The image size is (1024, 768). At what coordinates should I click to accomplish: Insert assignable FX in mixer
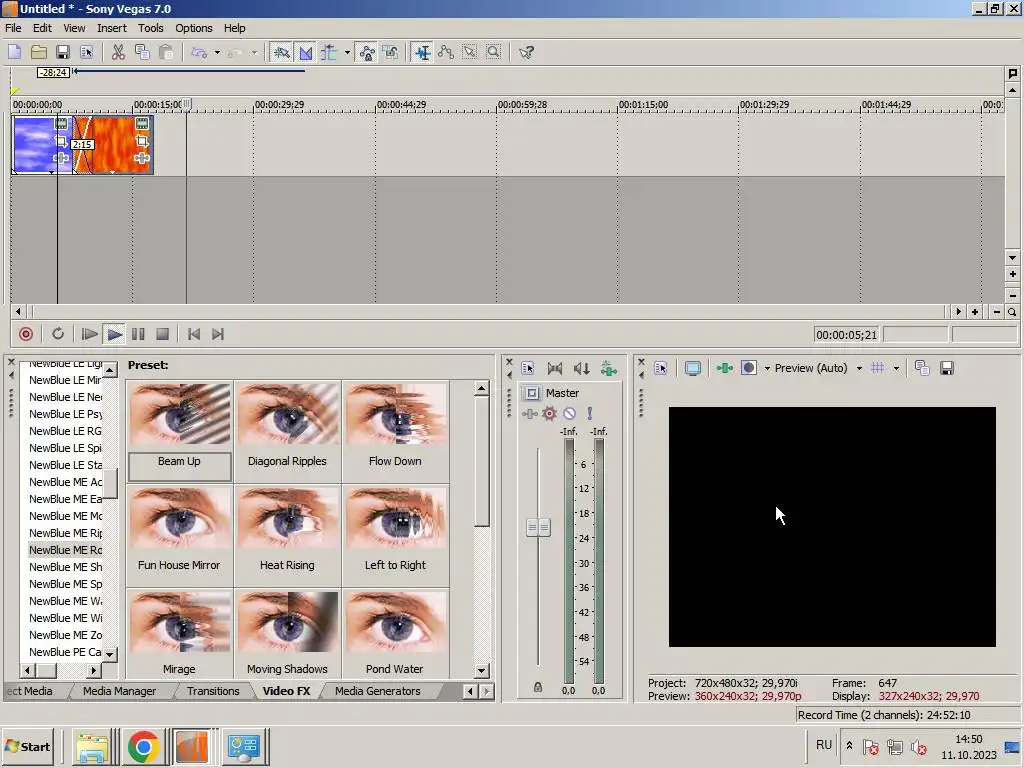[609, 369]
